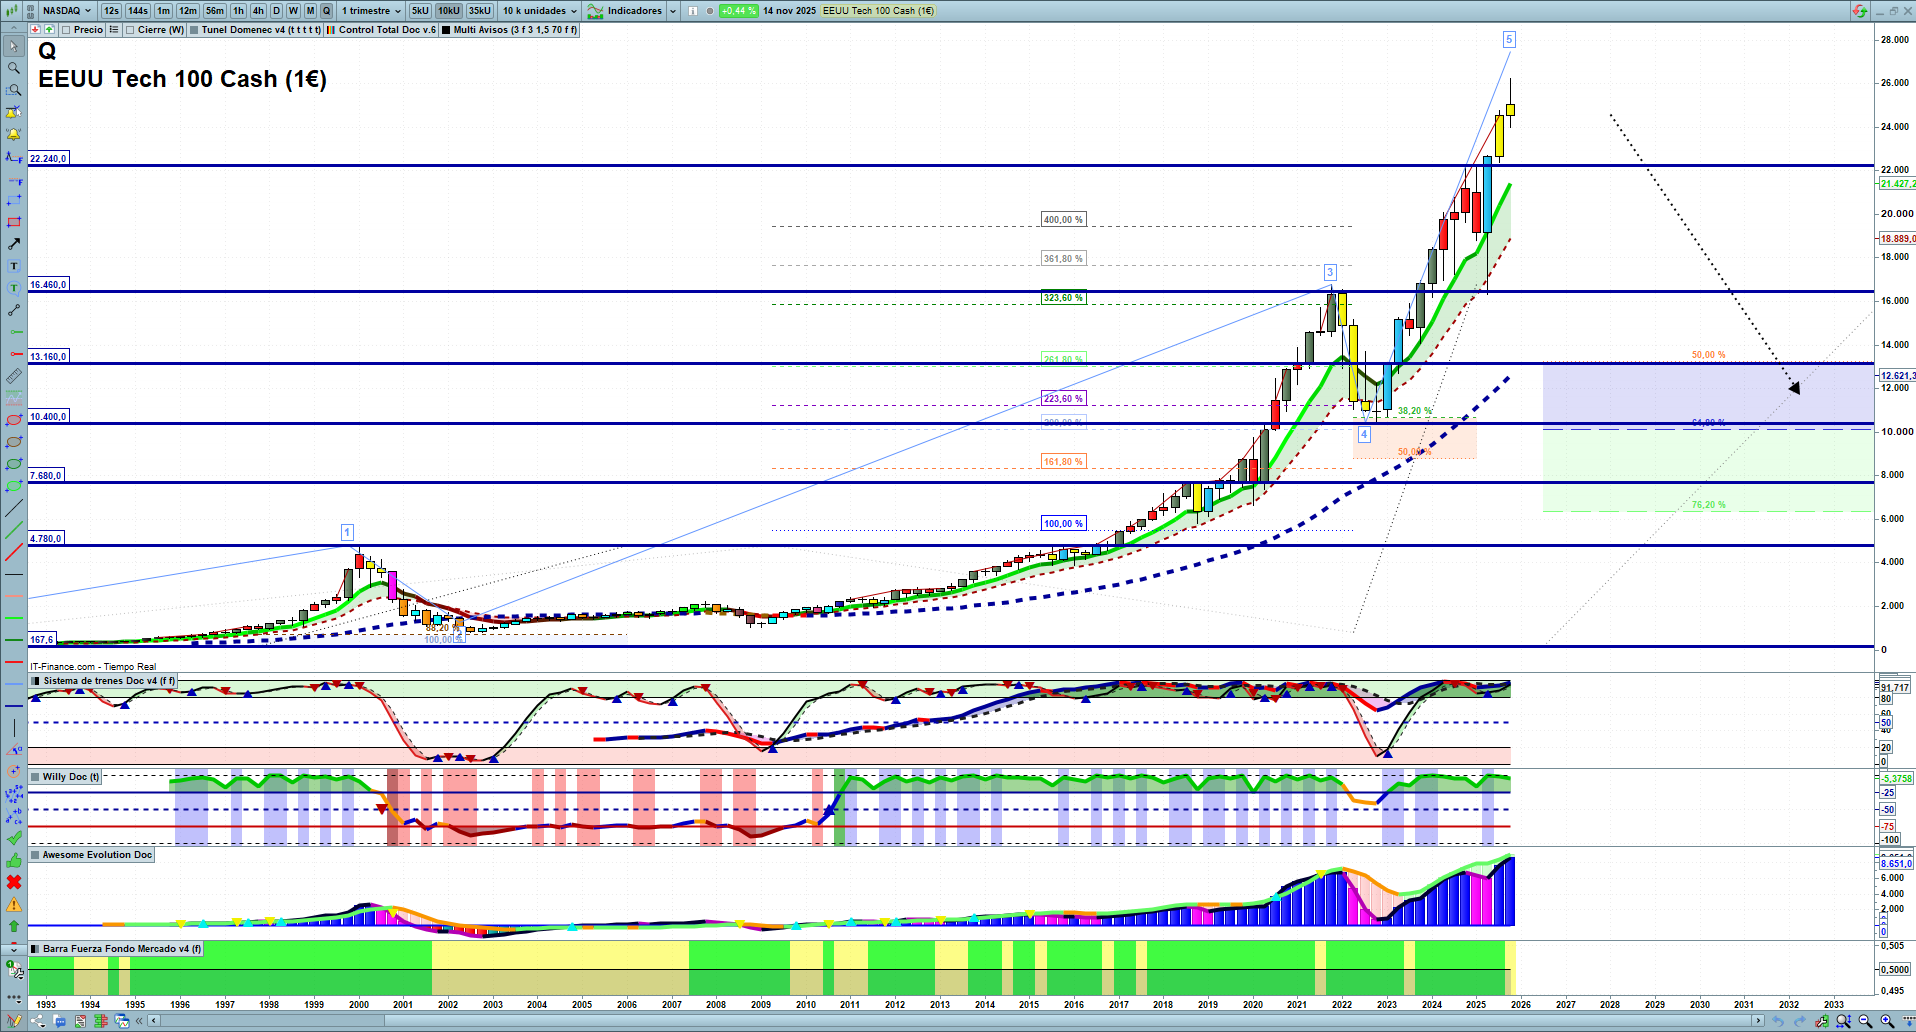Click the red X marker icon

tap(14, 882)
